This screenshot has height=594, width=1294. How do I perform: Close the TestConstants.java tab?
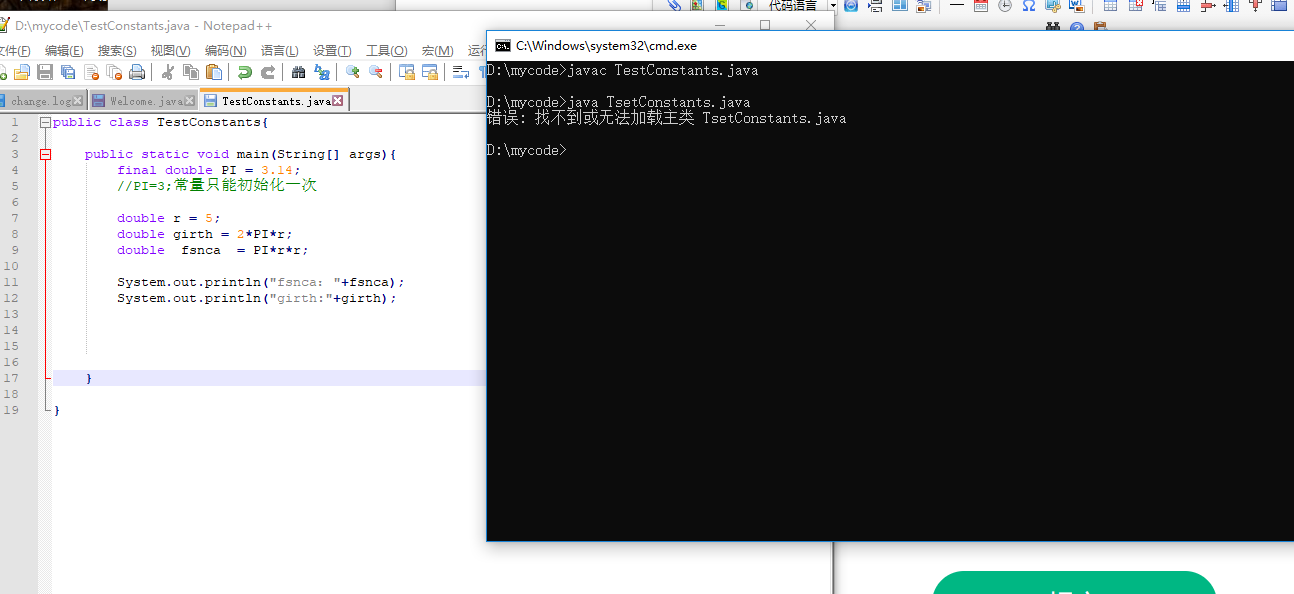[x=337, y=101]
